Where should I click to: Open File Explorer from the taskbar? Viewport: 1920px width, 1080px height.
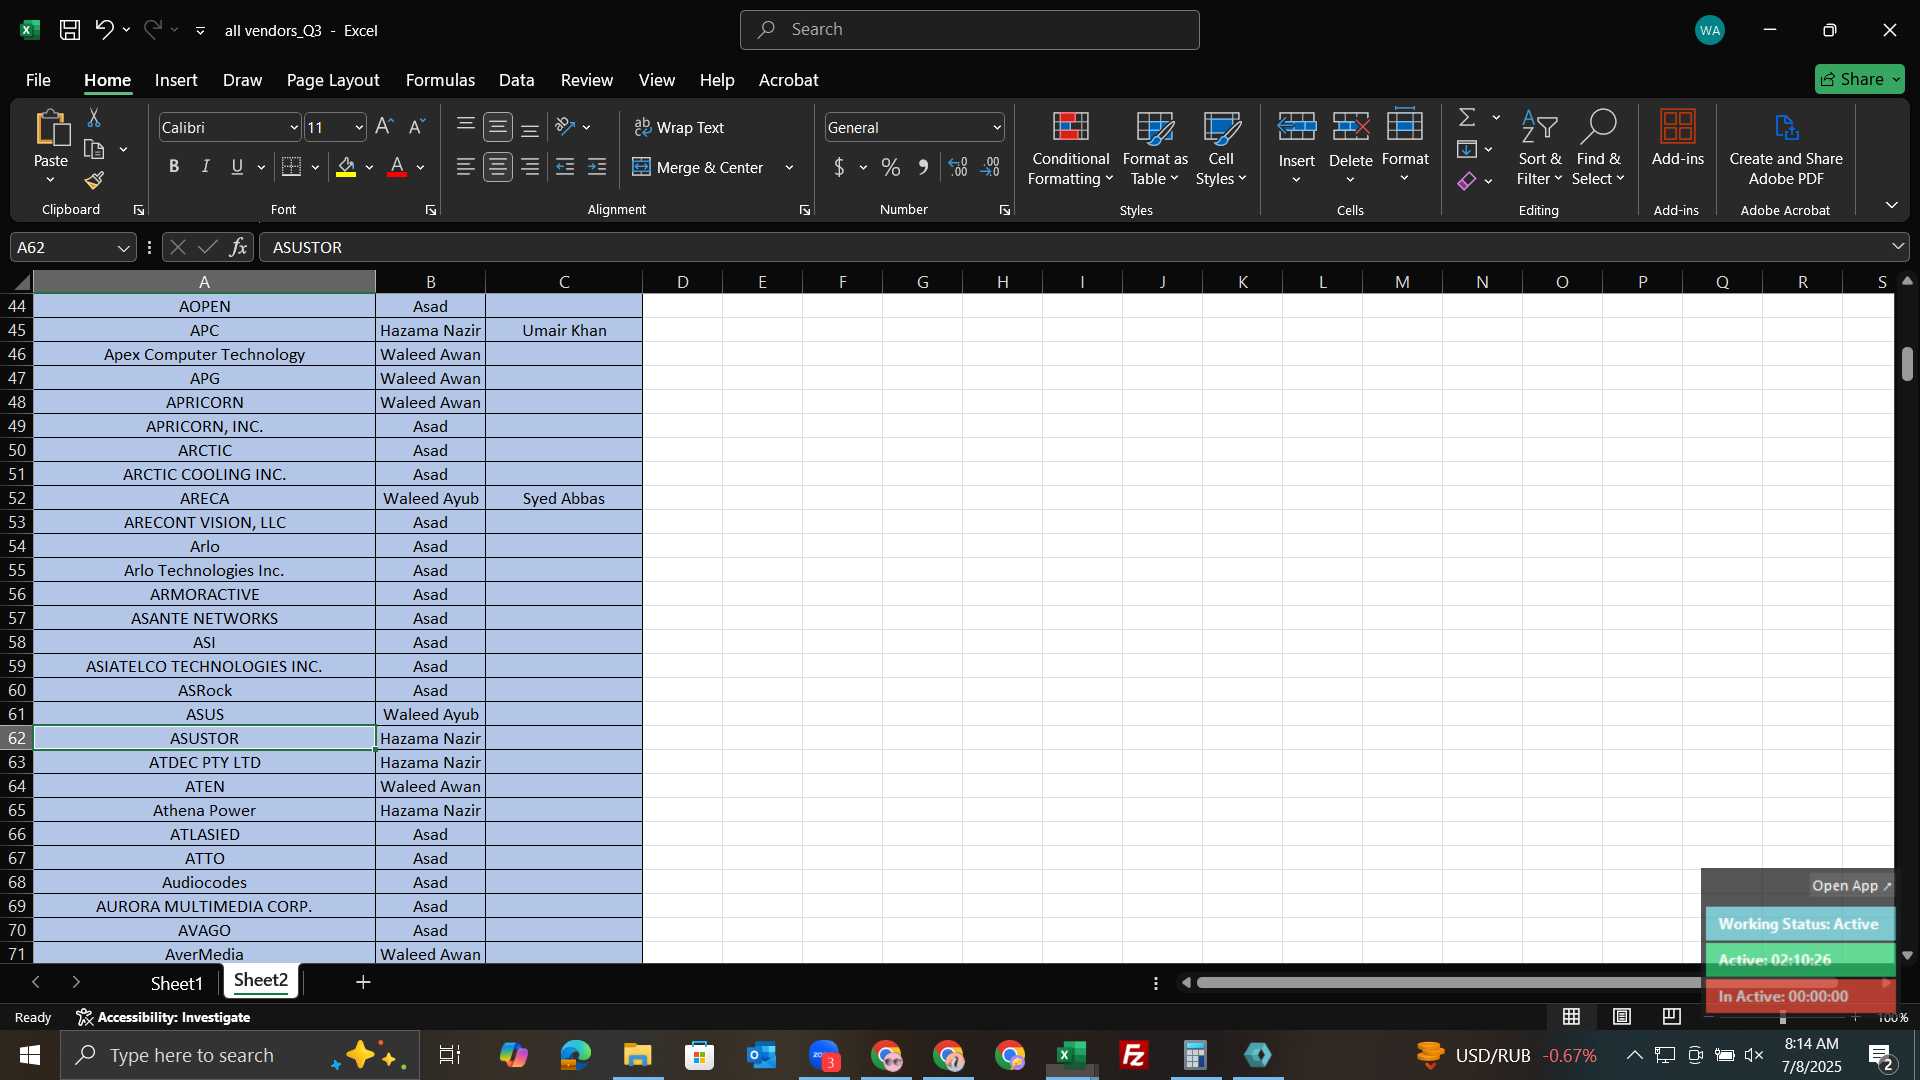[637, 1055]
